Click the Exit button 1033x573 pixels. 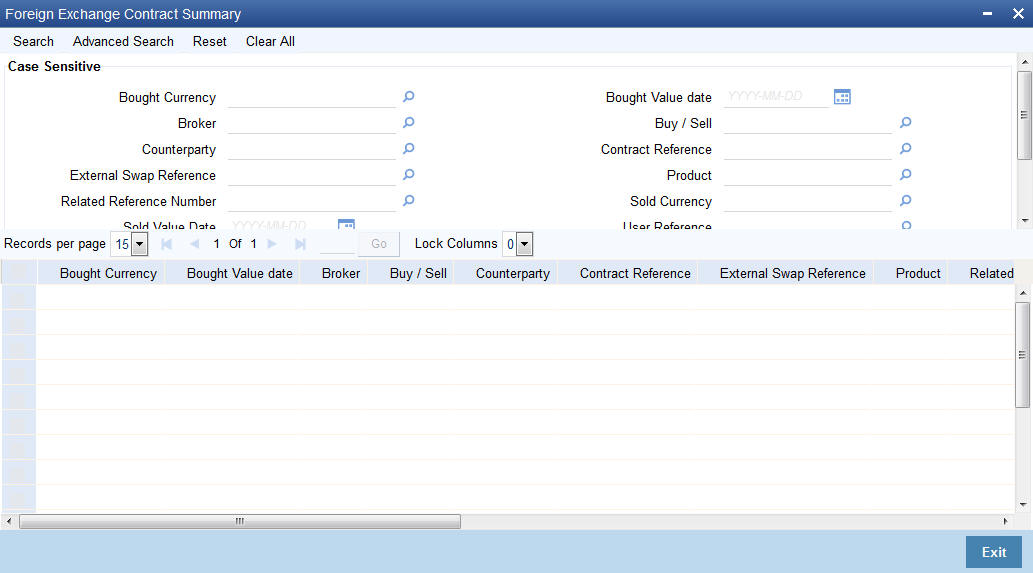(993, 552)
